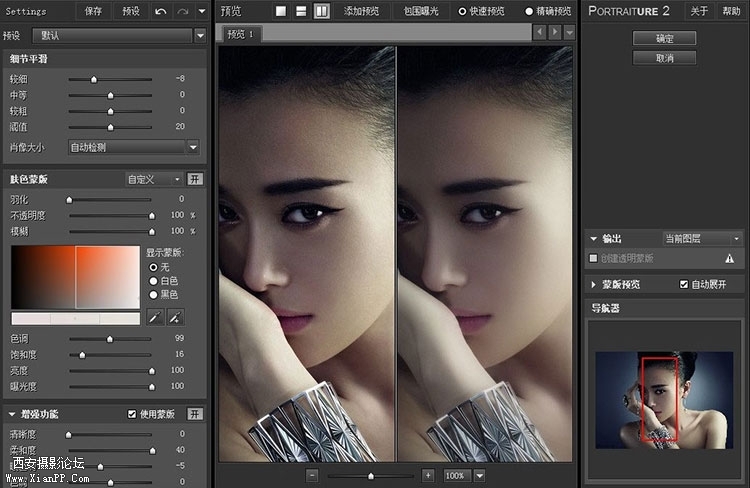Click the skin tone color gradient picker
The width and height of the screenshot is (750, 488).
(75, 276)
